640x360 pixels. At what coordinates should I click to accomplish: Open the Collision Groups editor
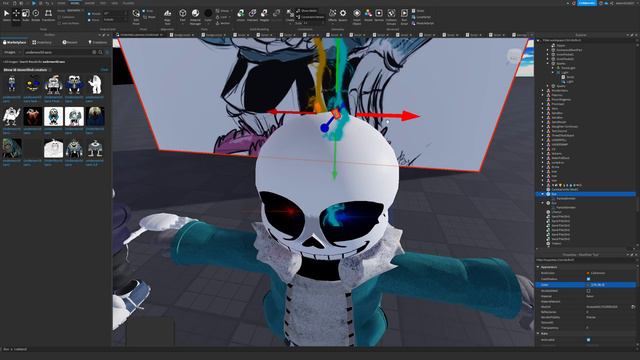pyautogui.click(x=391, y=17)
